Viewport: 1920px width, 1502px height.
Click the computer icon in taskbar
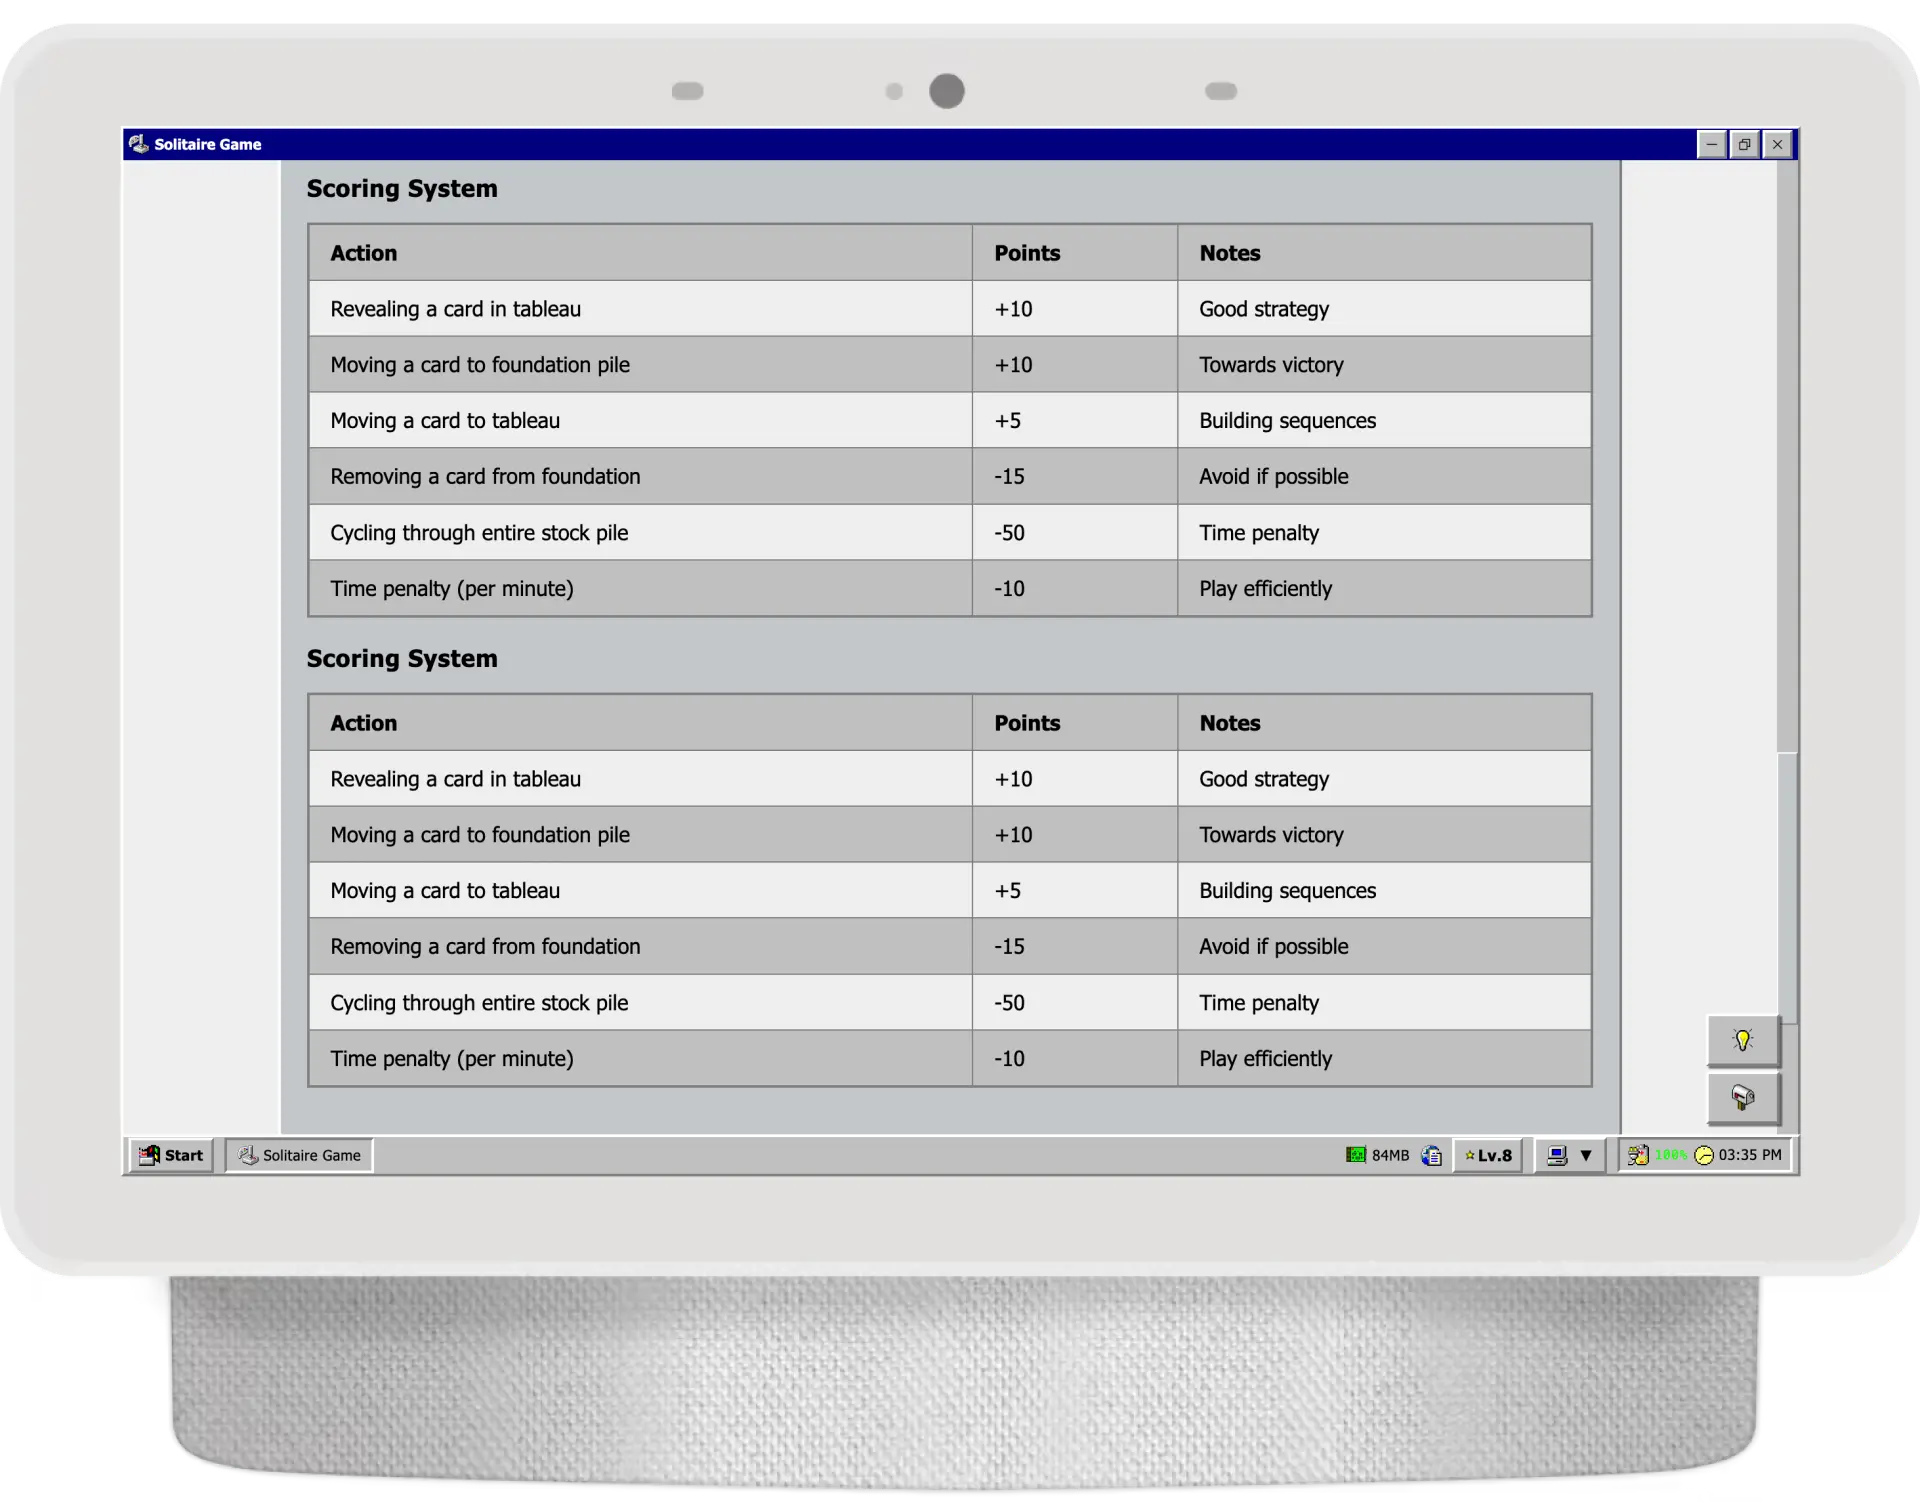[1557, 1155]
